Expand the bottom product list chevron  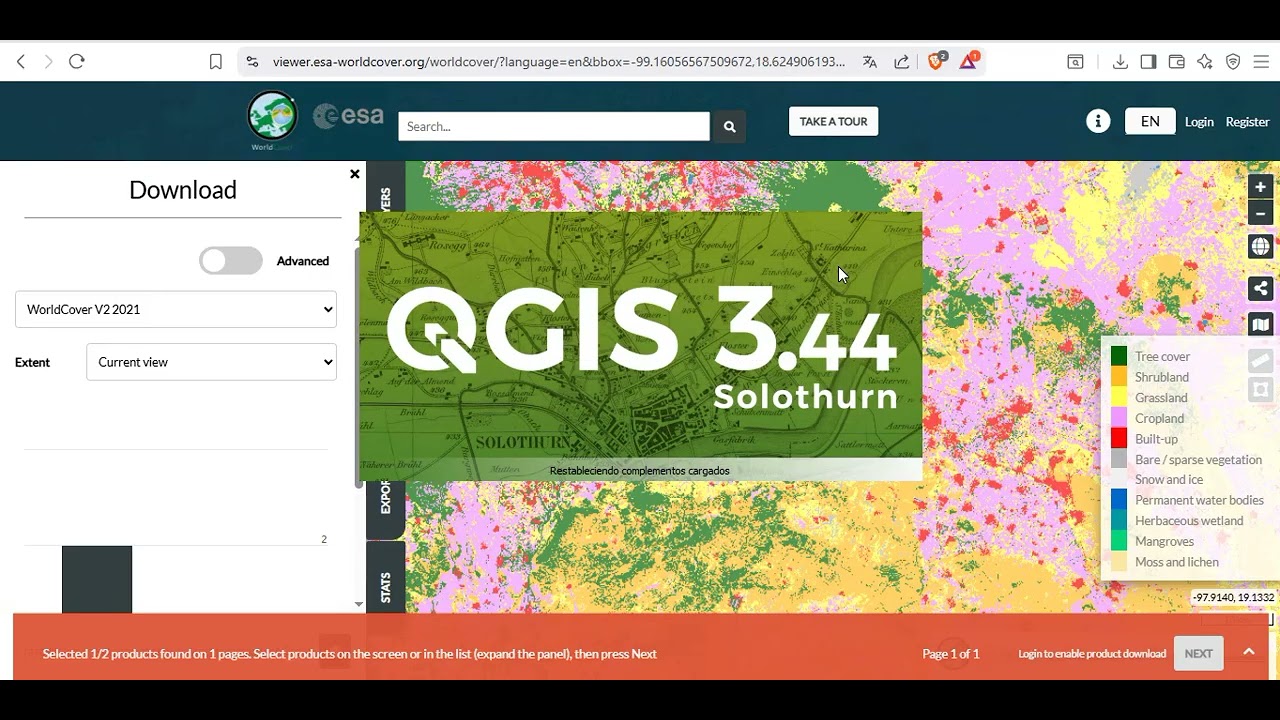[x=1249, y=652]
